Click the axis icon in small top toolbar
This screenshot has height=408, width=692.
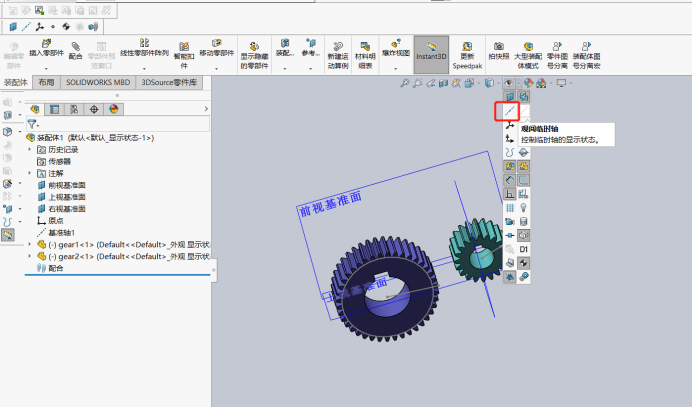click(x=26, y=27)
